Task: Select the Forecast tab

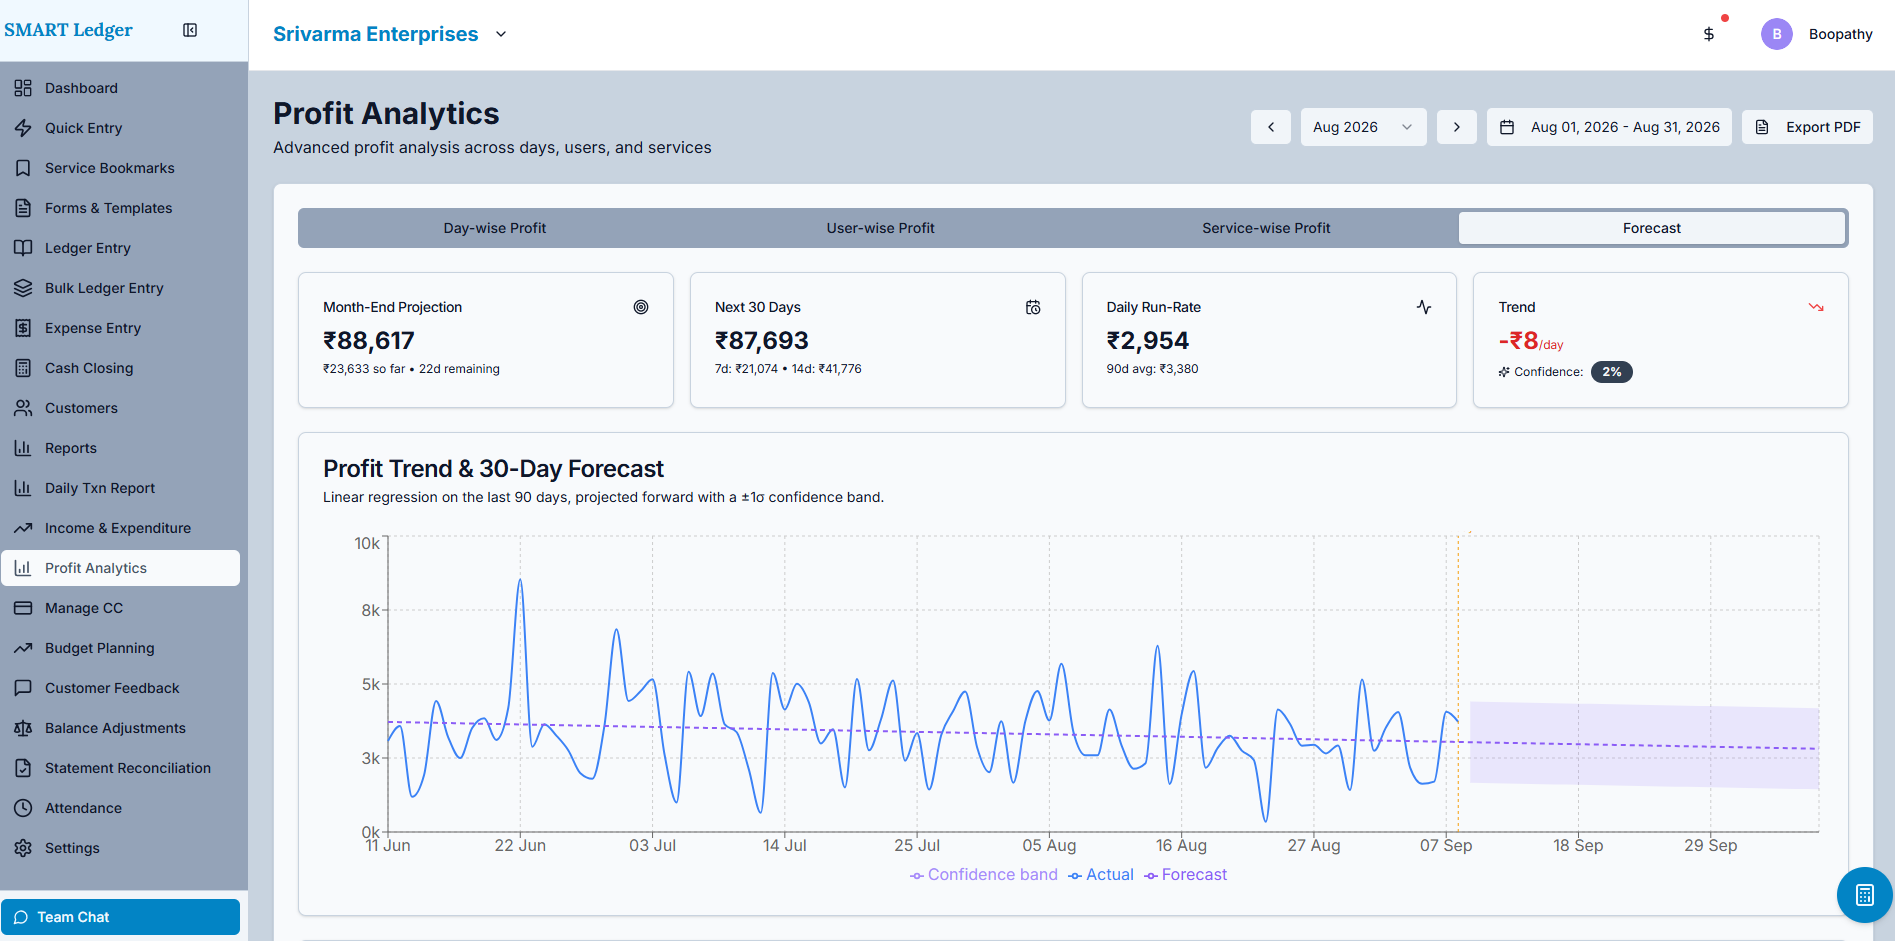Action: (x=1652, y=228)
